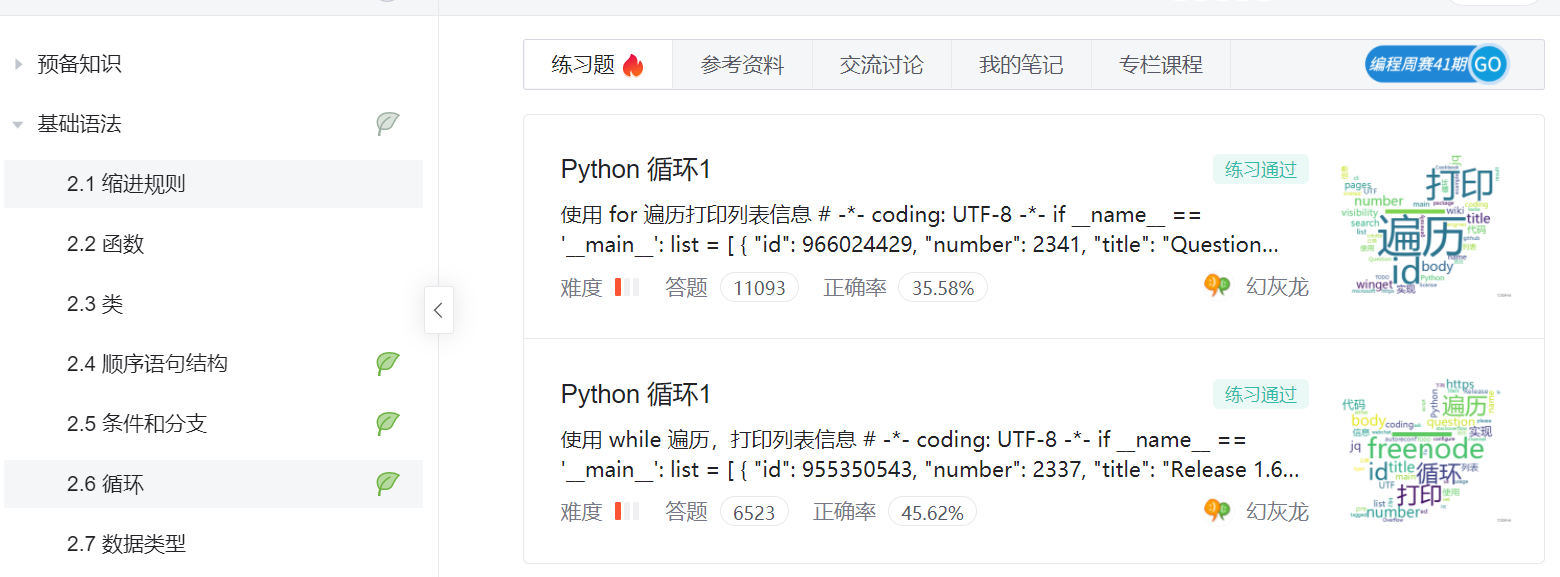Click author avatar in the for 遍历 exercise
Image resolution: width=1560 pixels, height=577 pixels.
coord(1217,287)
